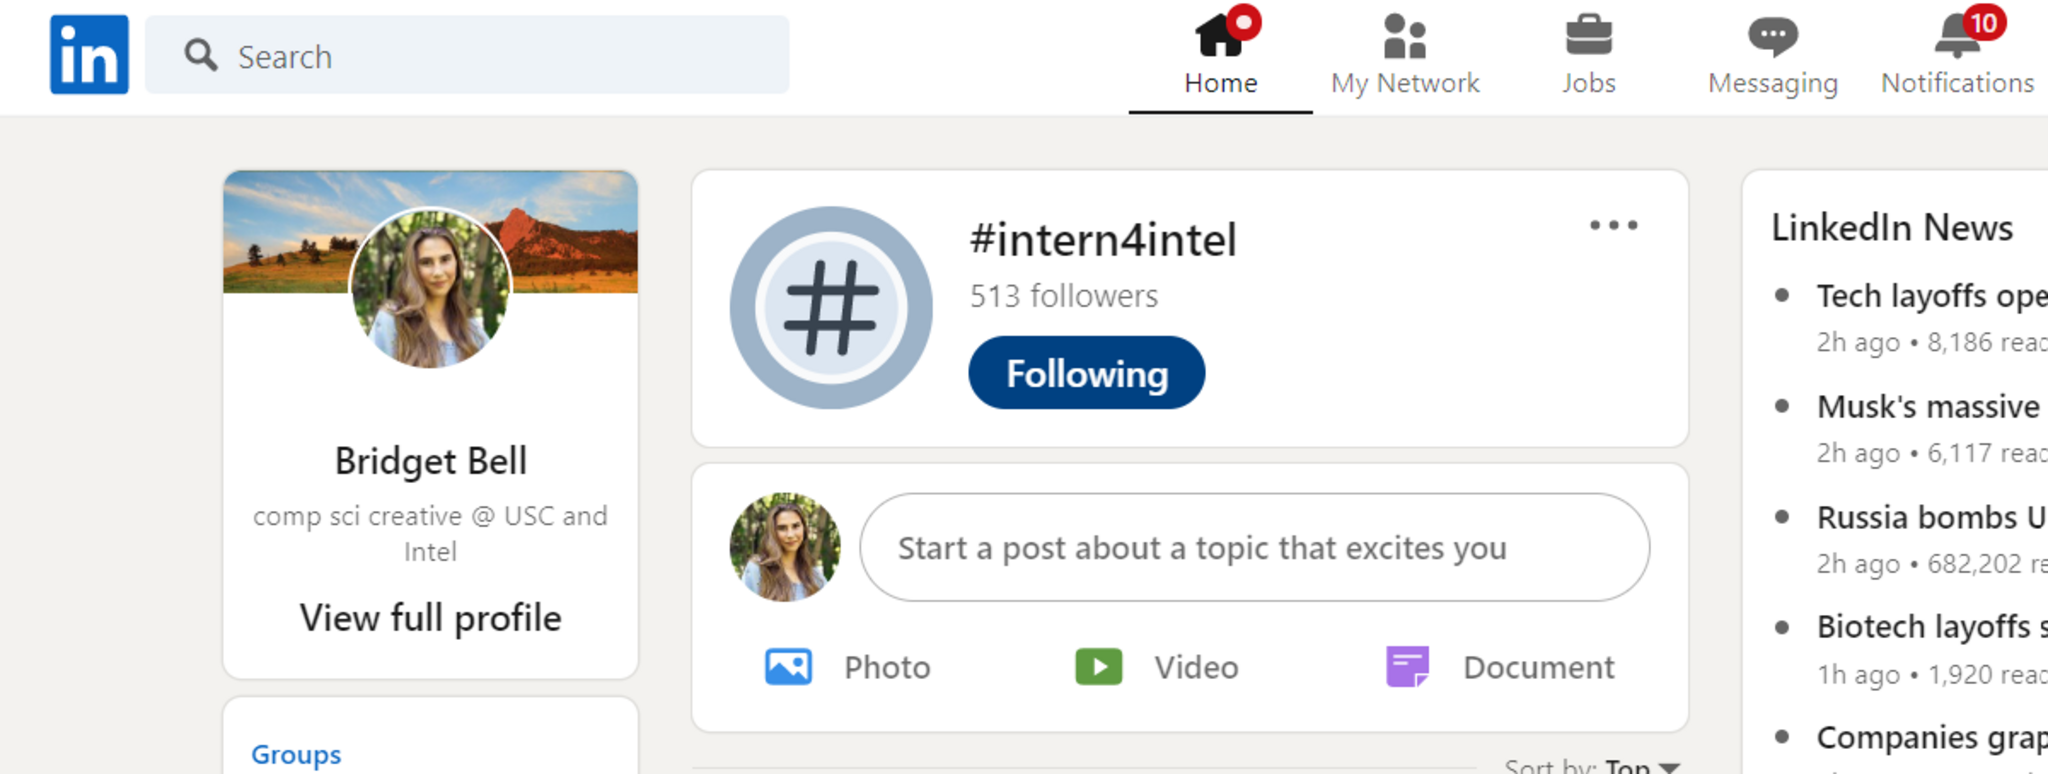Open the hashtag card three-dot menu
This screenshot has height=774, width=2048.
point(1614,226)
